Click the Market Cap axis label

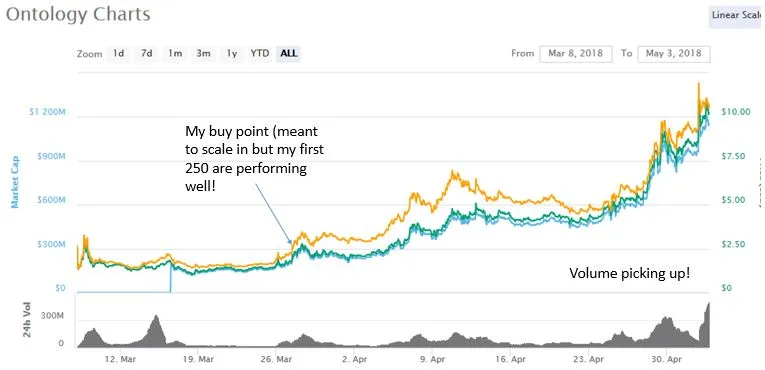coord(16,182)
